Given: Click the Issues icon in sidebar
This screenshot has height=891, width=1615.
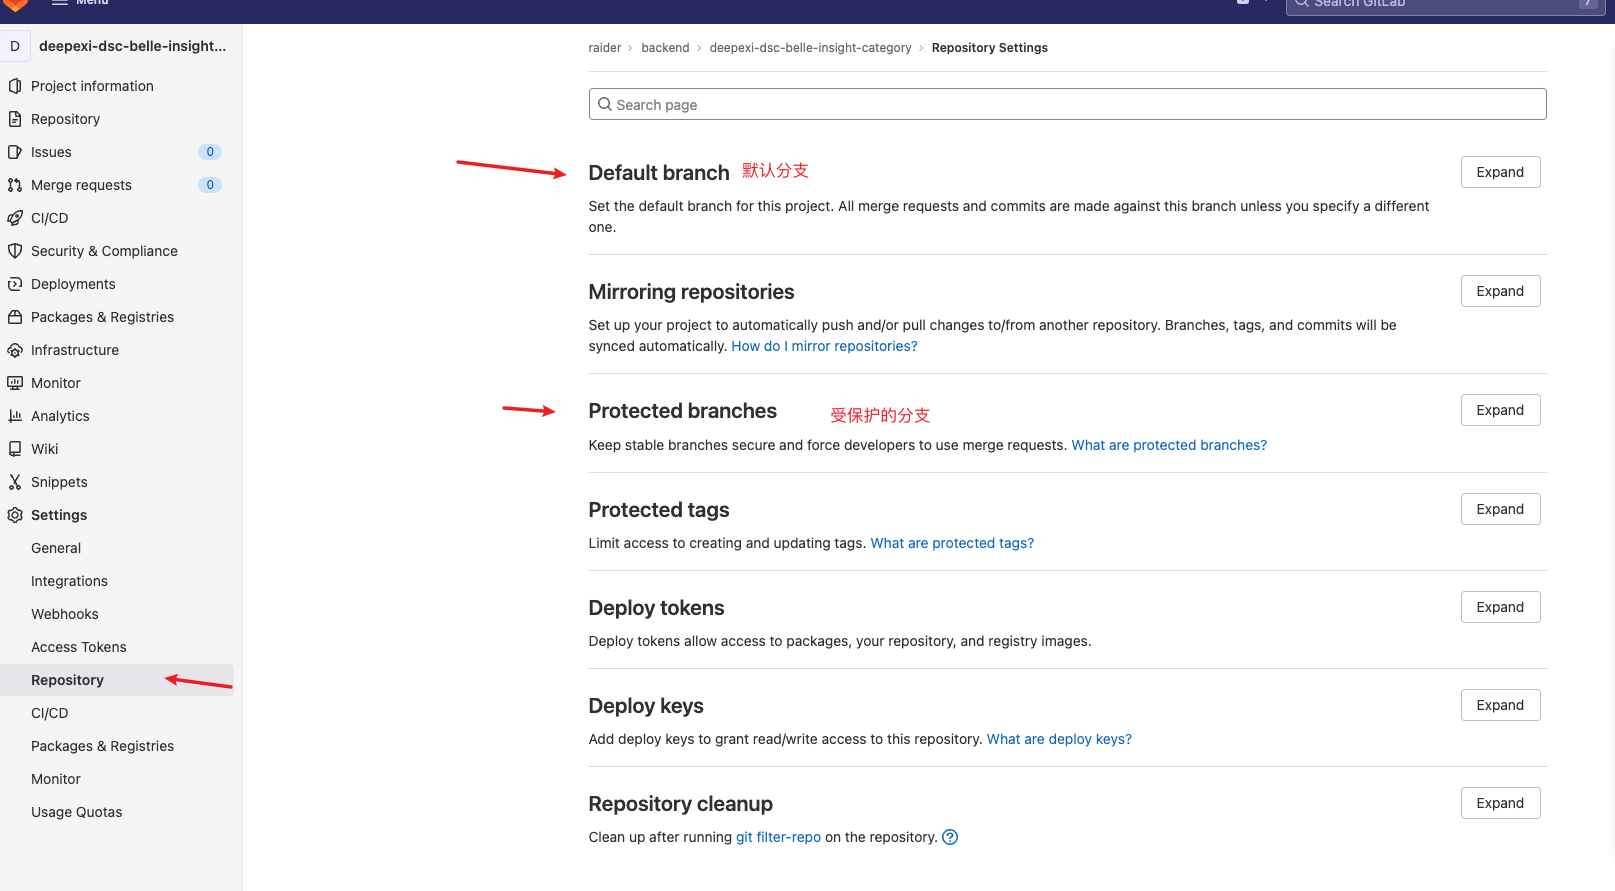Looking at the screenshot, I should (15, 152).
